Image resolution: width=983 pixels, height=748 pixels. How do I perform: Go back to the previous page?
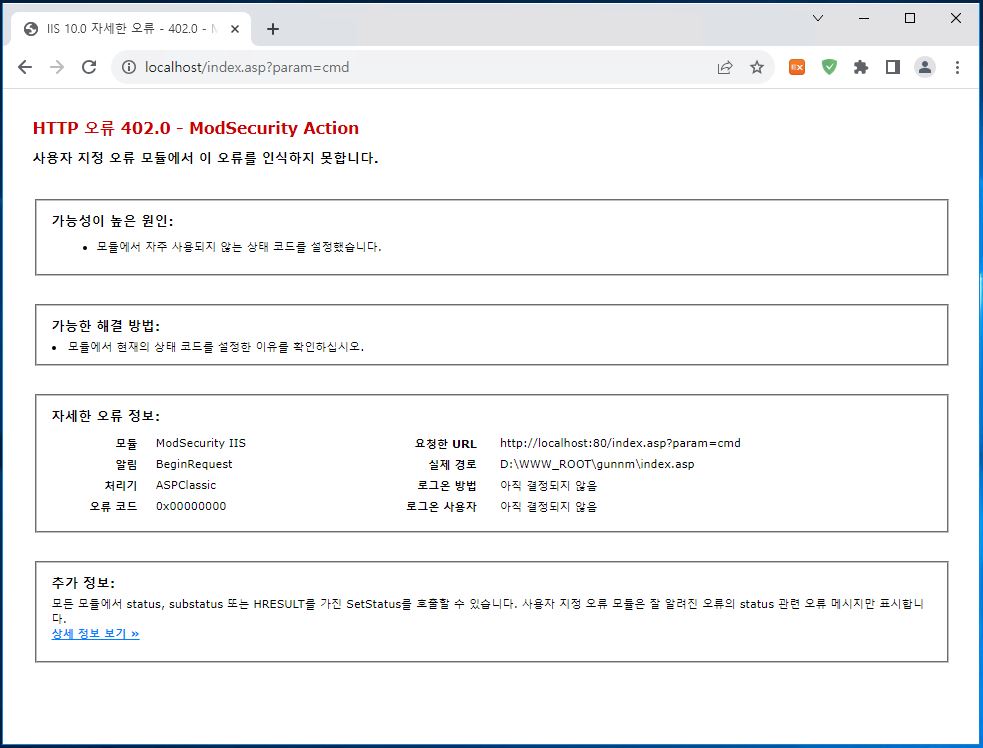[x=25, y=67]
